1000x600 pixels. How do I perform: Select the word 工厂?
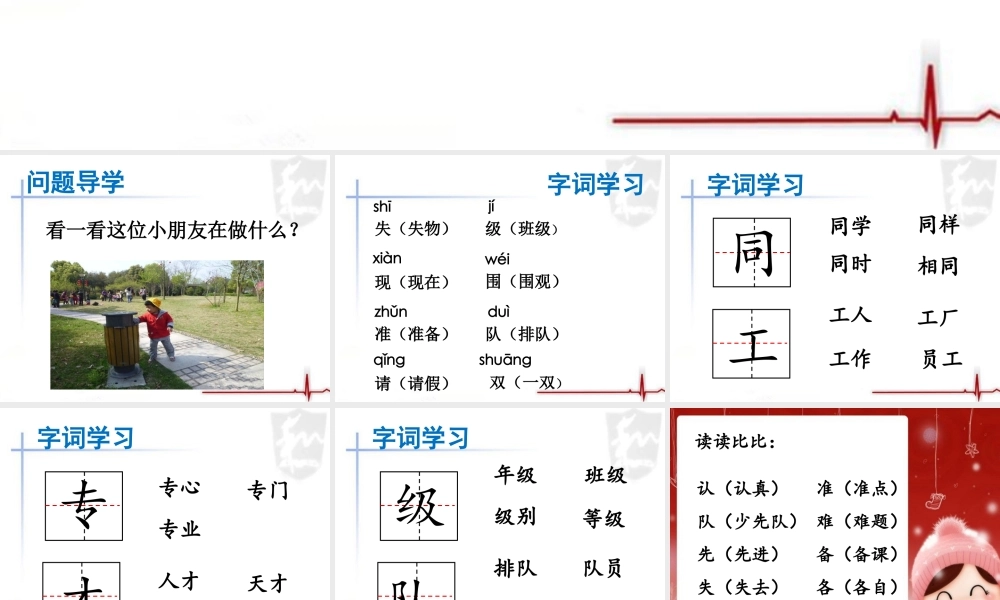pos(938,316)
